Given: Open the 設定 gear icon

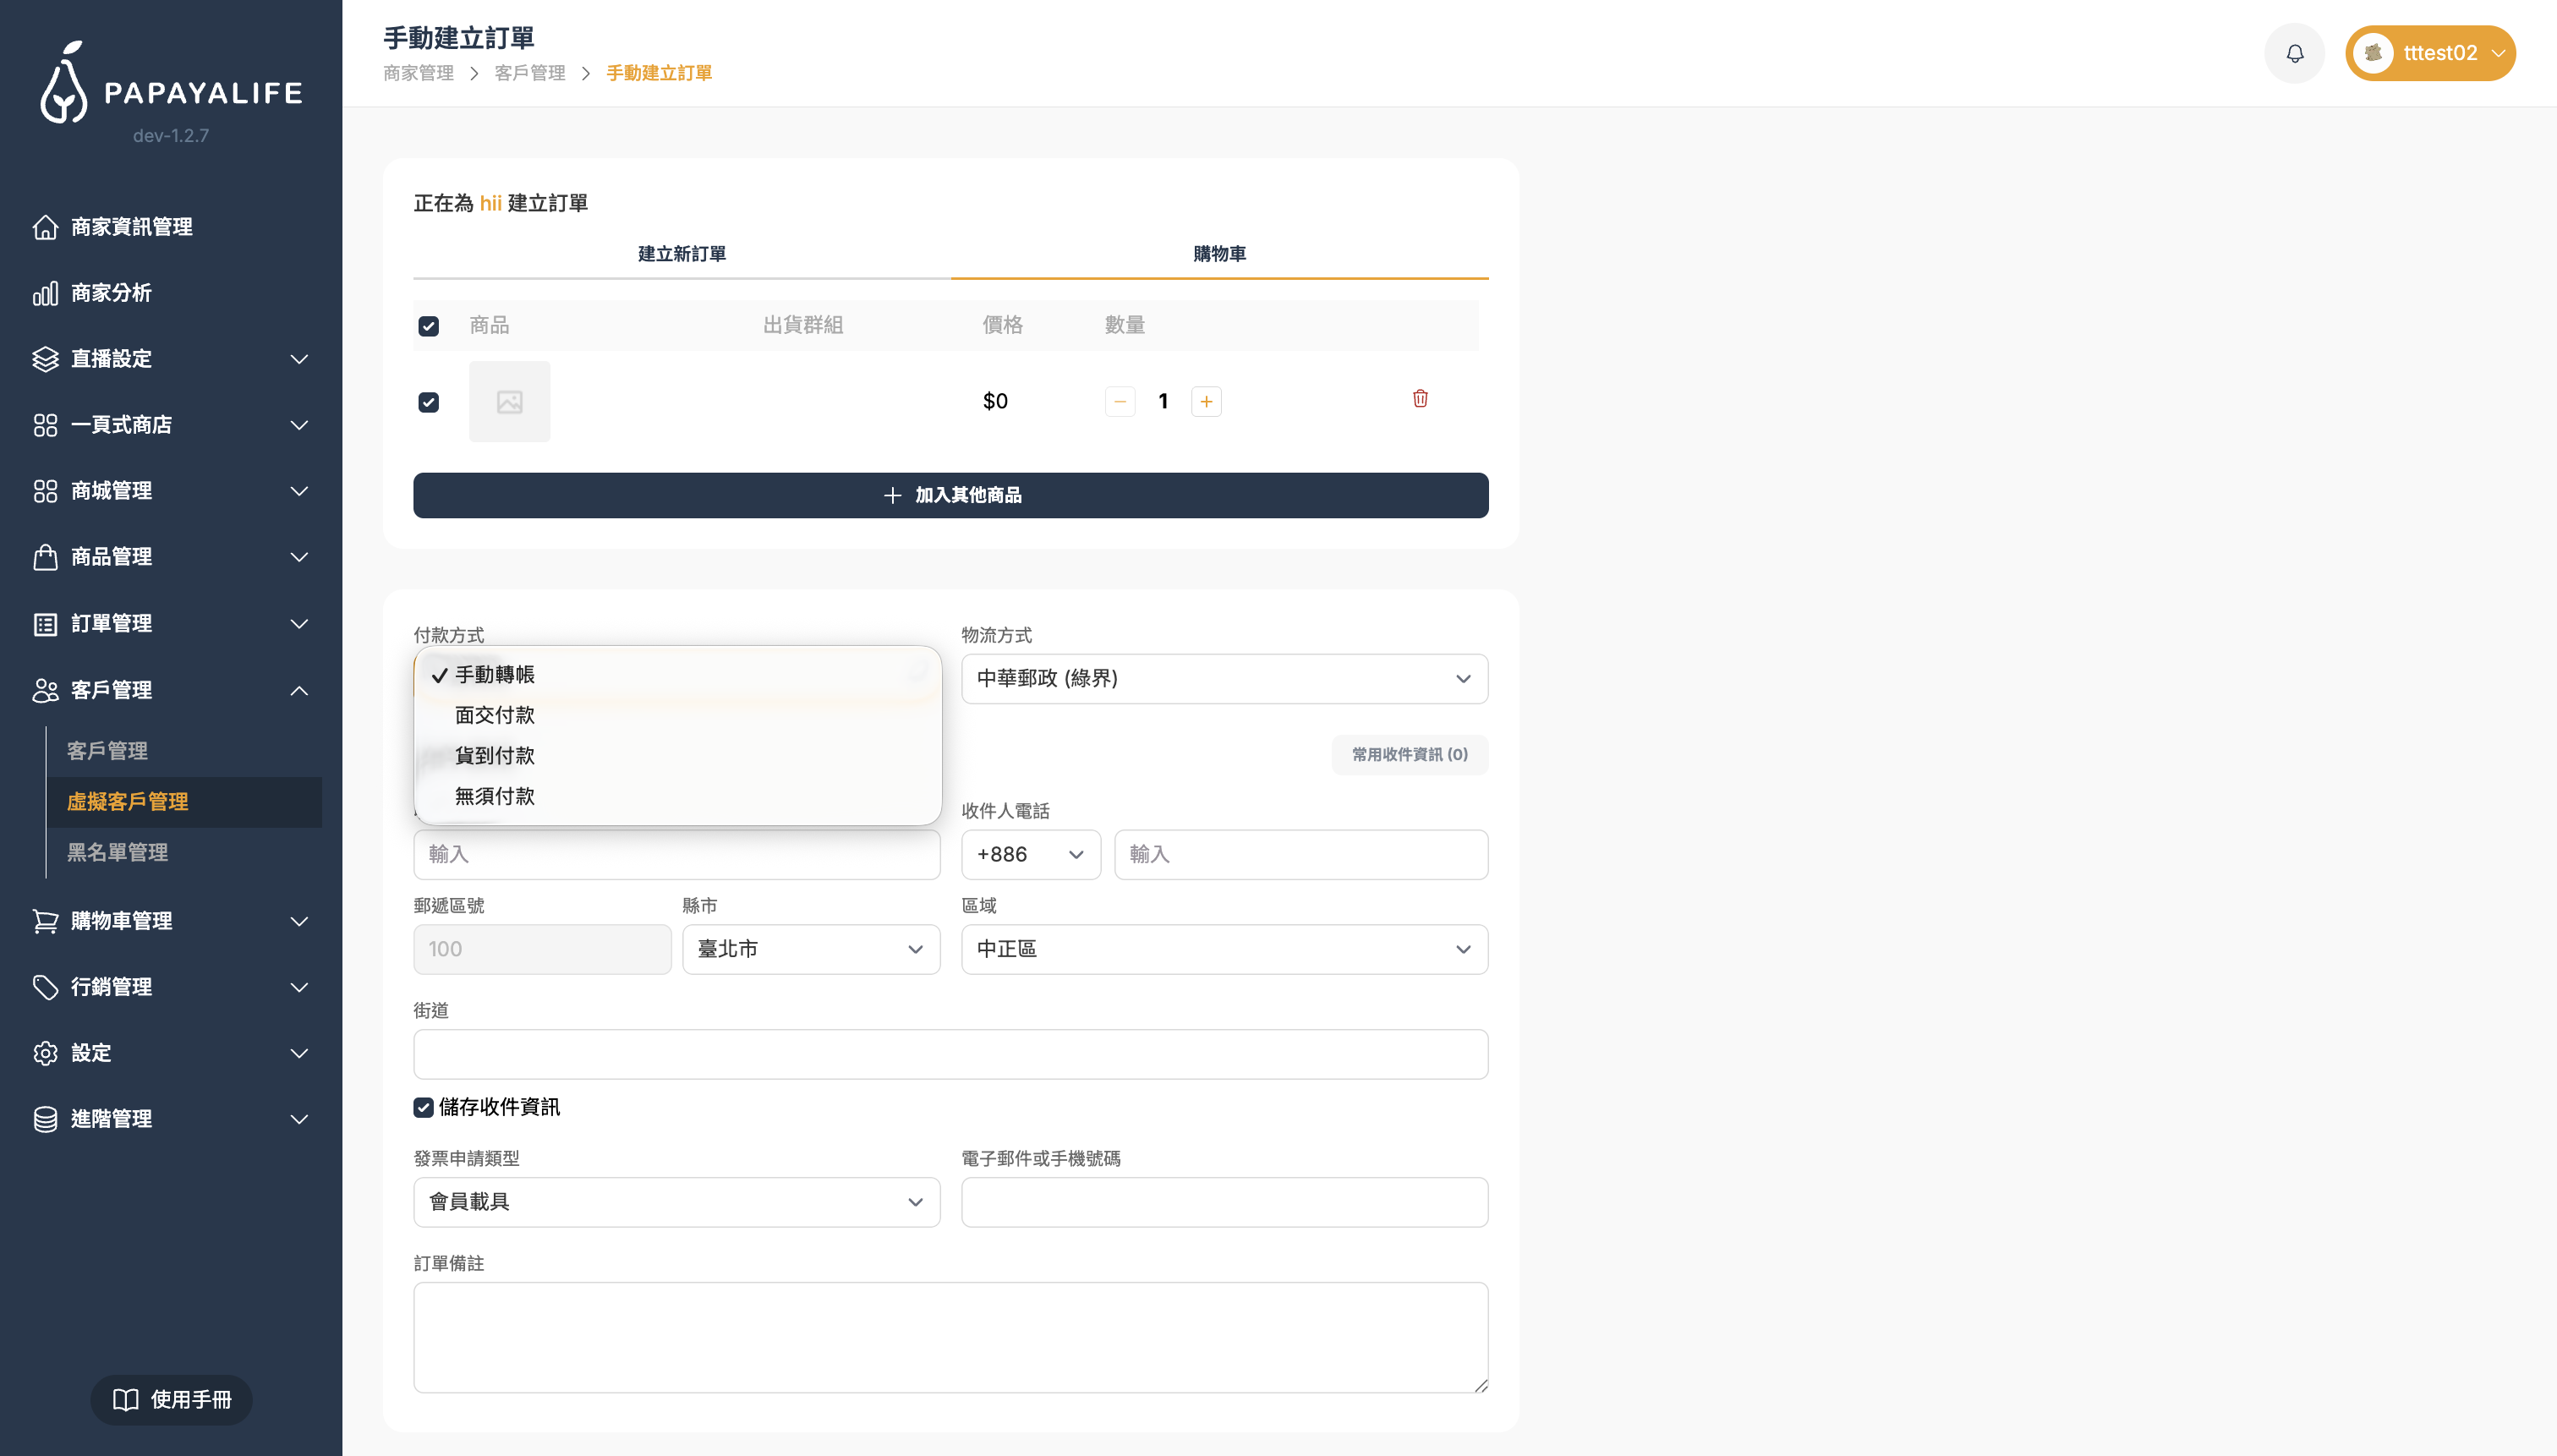Looking at the screenshot, I should point(46,1053).
